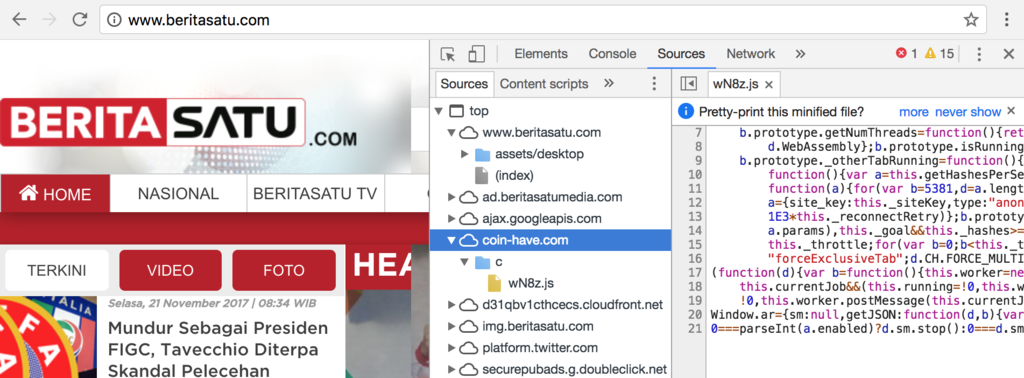Open the NASIONAL menu item

coord(178,193)
